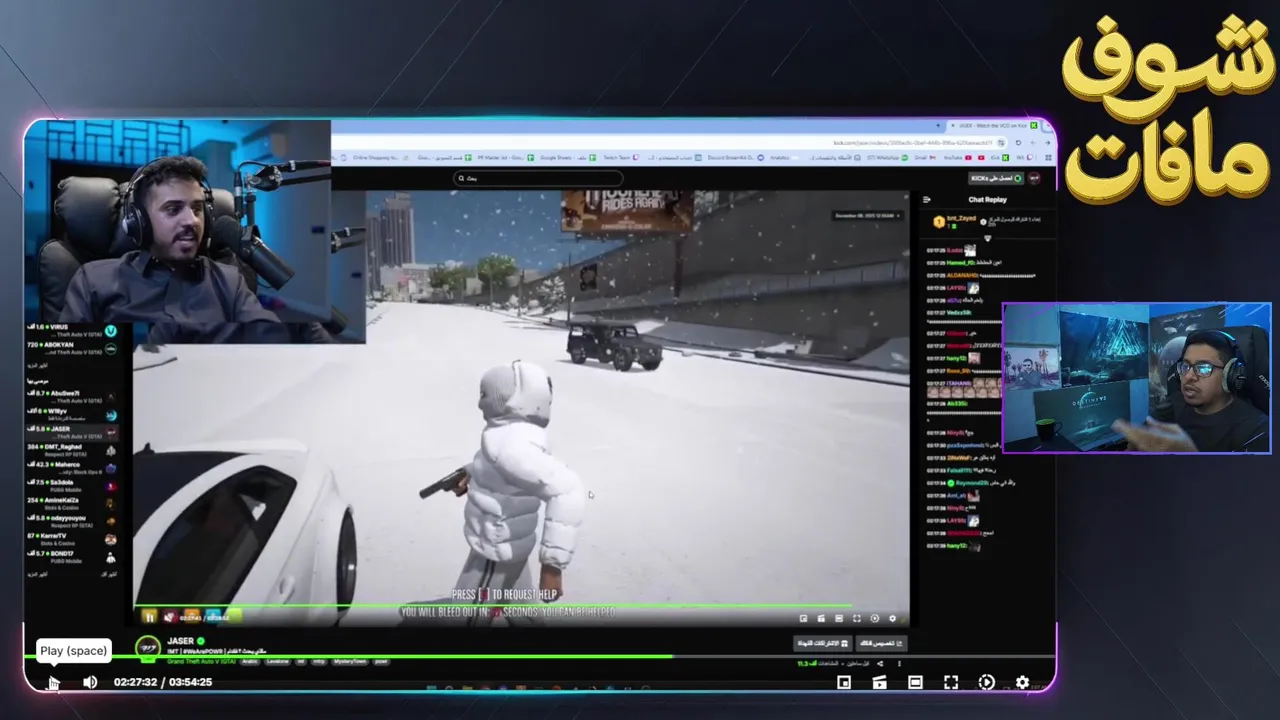The image size is (1280, 720).
Task: Click the Grand Theft Auto V category link
Action: pyautogui.click(x=202, y=661)
